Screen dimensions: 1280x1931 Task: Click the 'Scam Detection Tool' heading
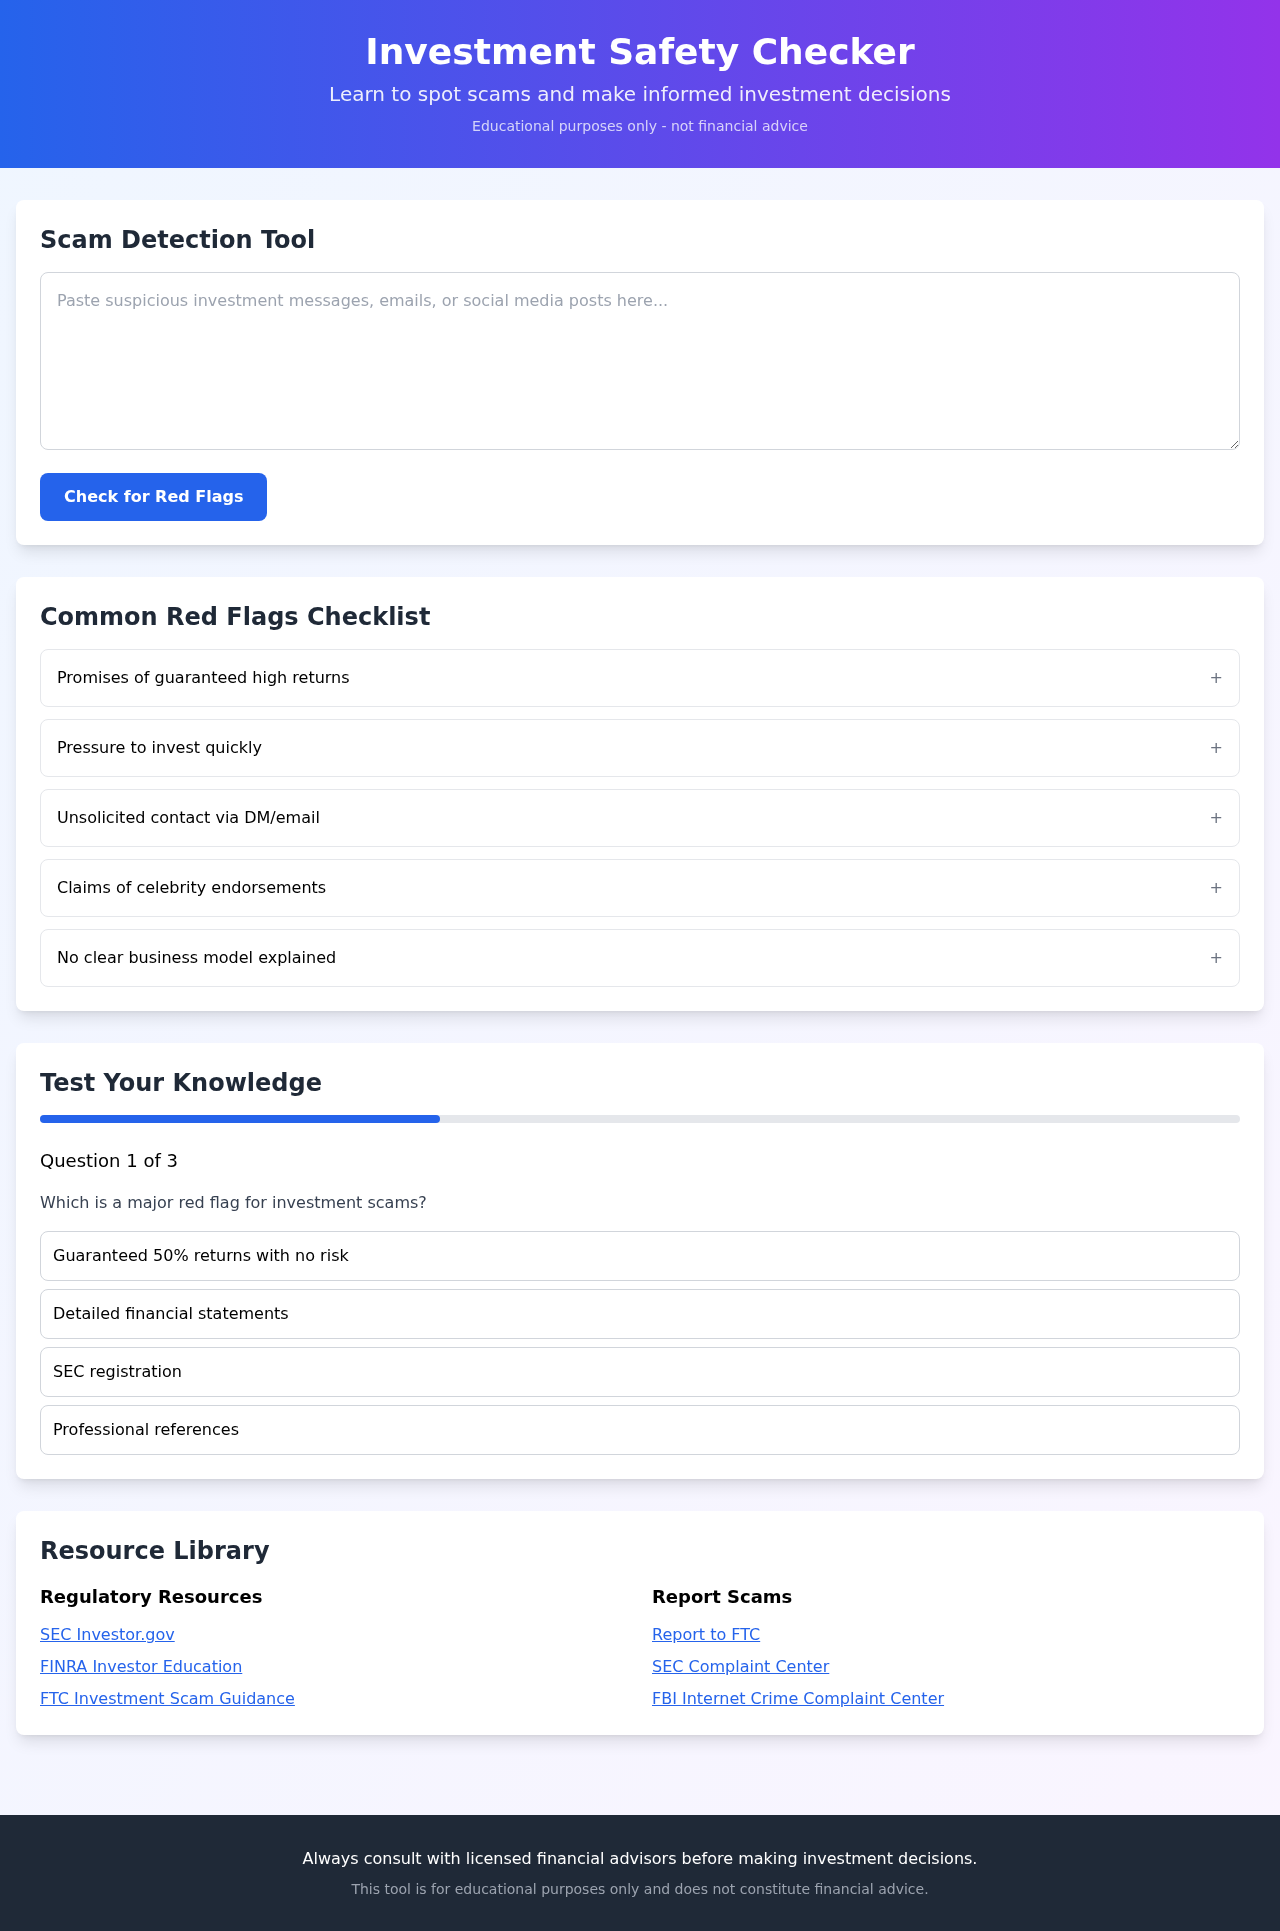pos(177,239)
